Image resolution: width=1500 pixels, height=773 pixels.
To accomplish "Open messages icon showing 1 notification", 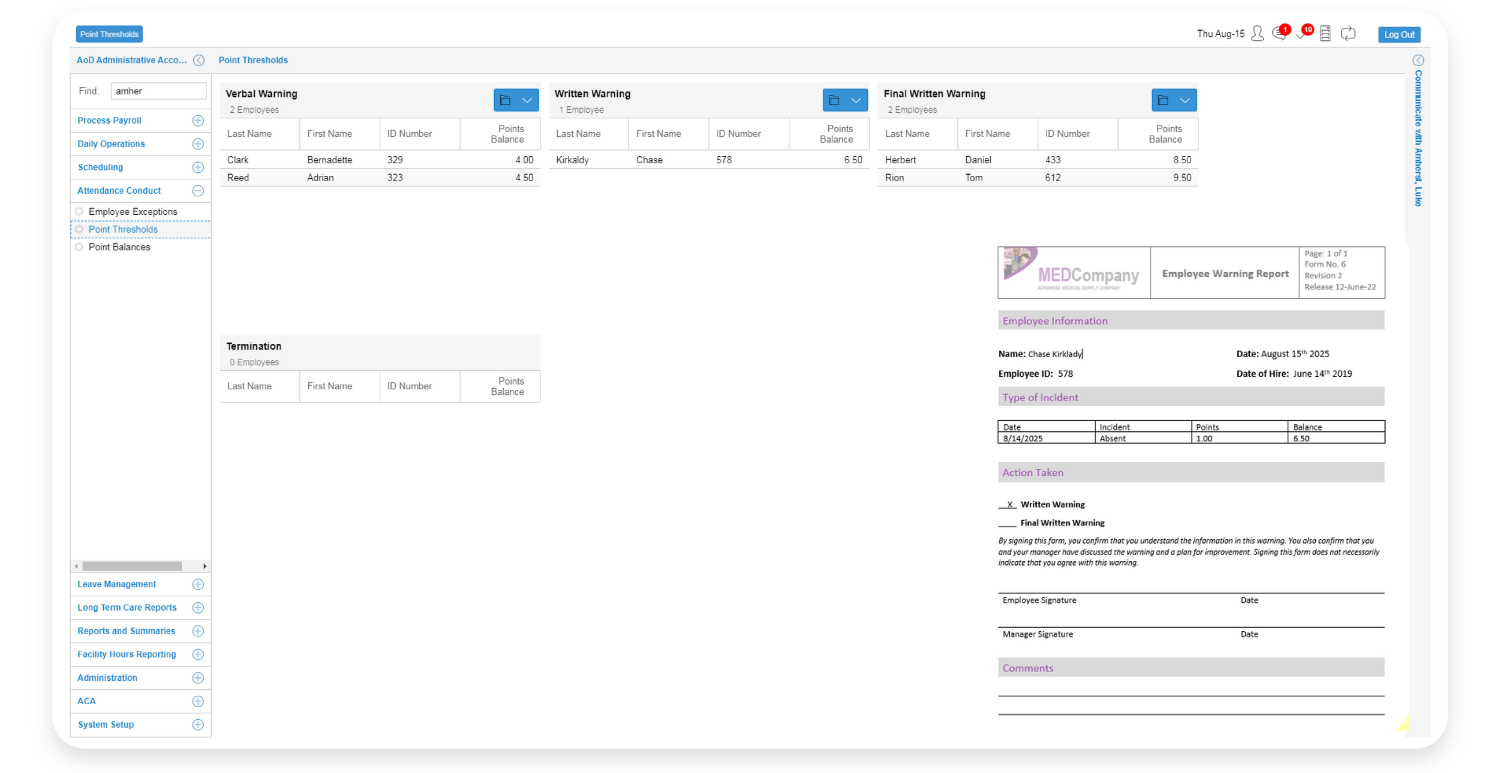I will pos(1279,33).
